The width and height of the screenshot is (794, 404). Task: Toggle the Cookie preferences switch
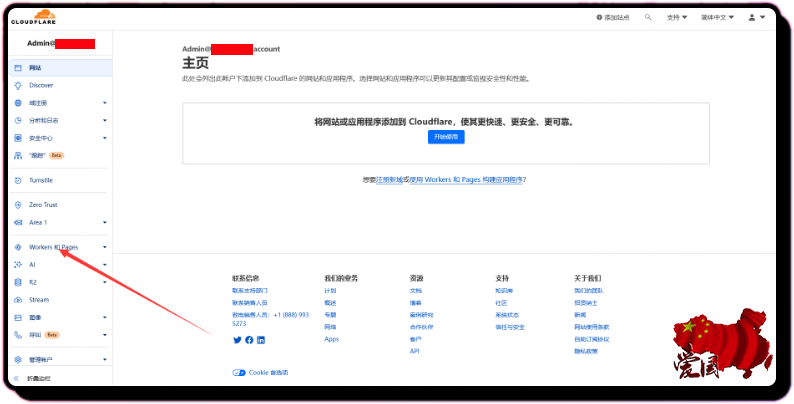point(239,372)
